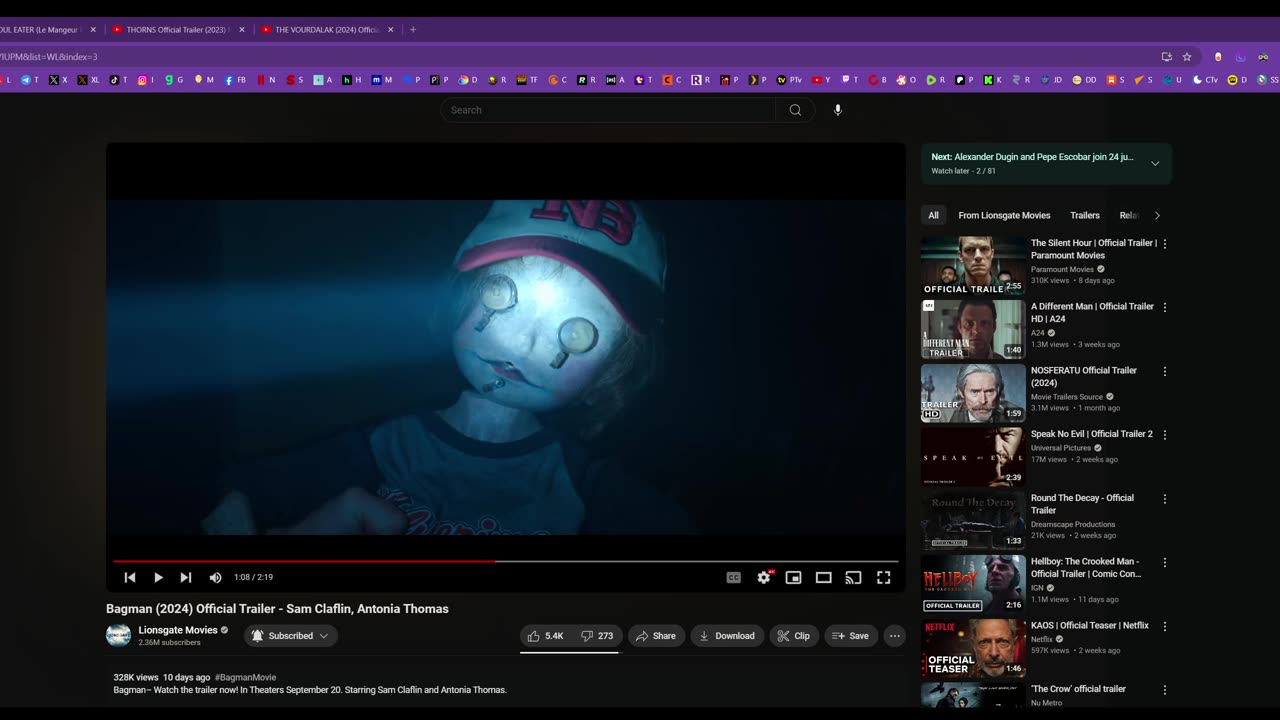Open options for Speak No Evil video
The image size is (1280, 720).
pos(1164,435)
